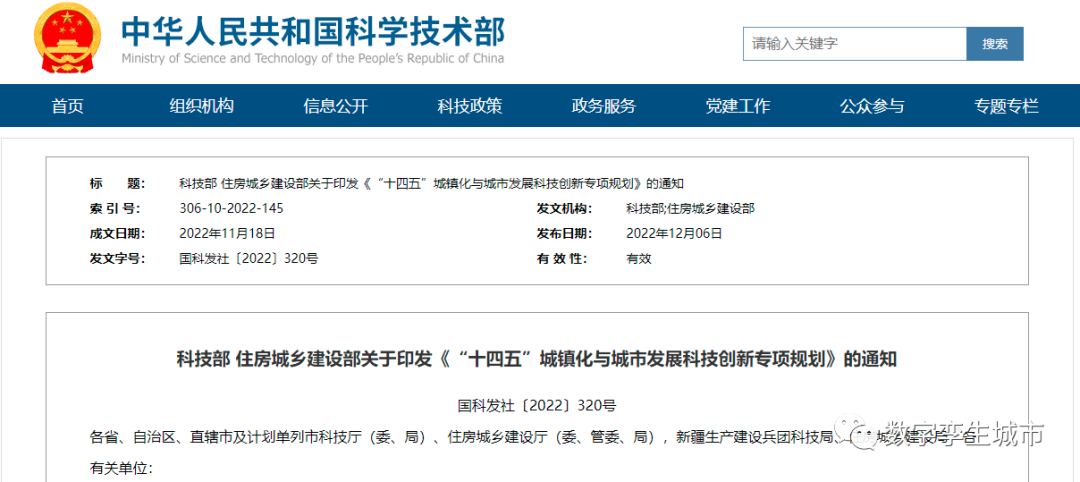Open the 党建工作 menu item
Screen dimensions: 1080x482
point(738,106)
